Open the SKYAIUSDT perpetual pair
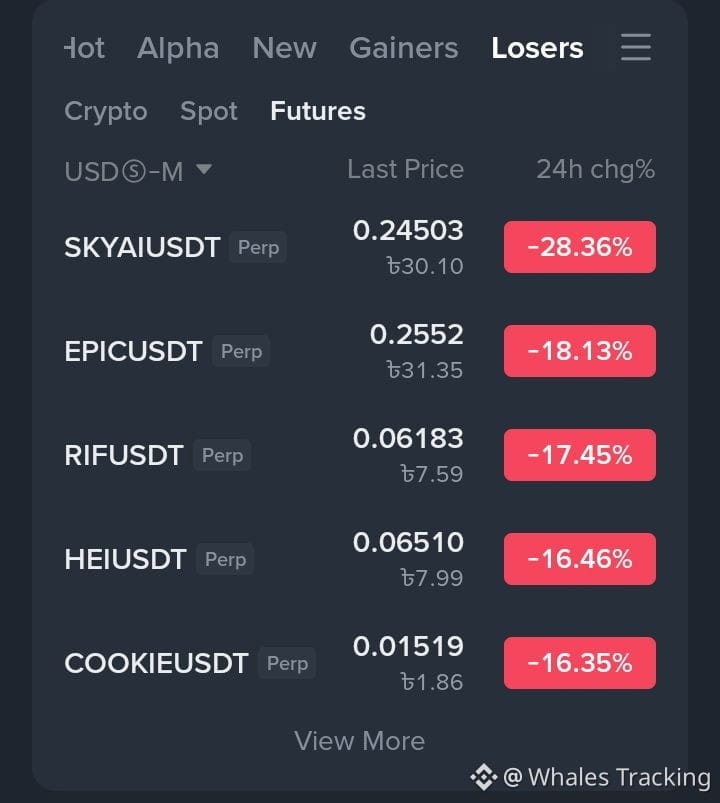The height and width of the screenshot is (803, 720). pyautogui.click(x=360, y=247)
